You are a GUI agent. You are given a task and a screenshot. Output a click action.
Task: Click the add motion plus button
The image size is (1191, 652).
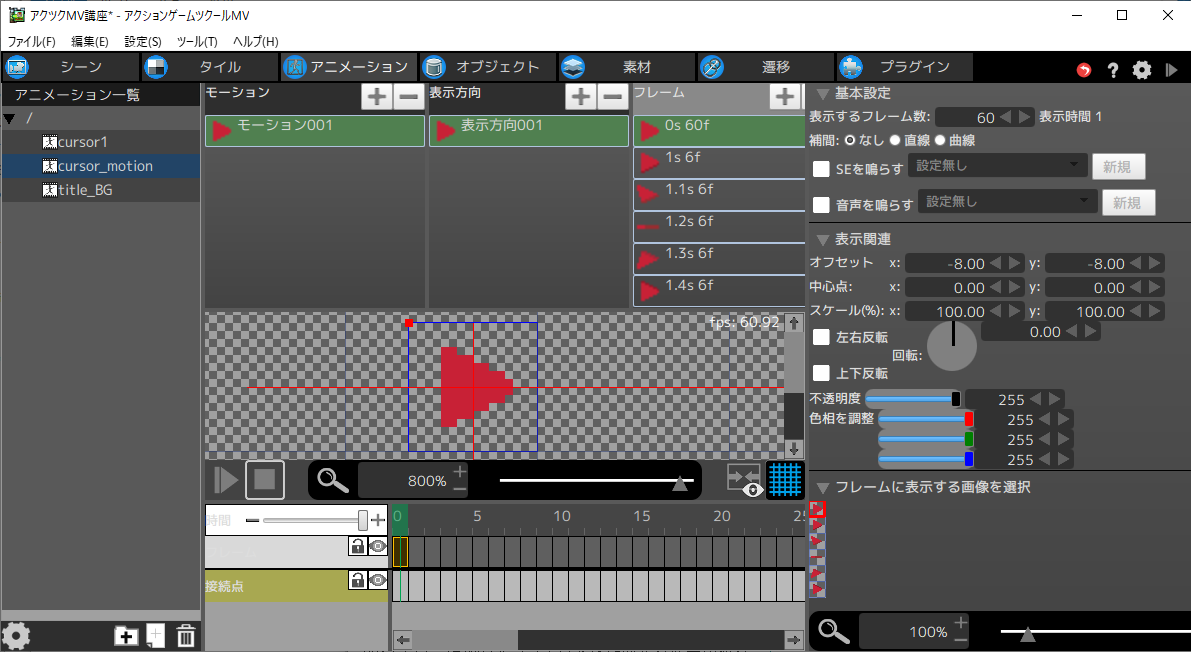376,97
